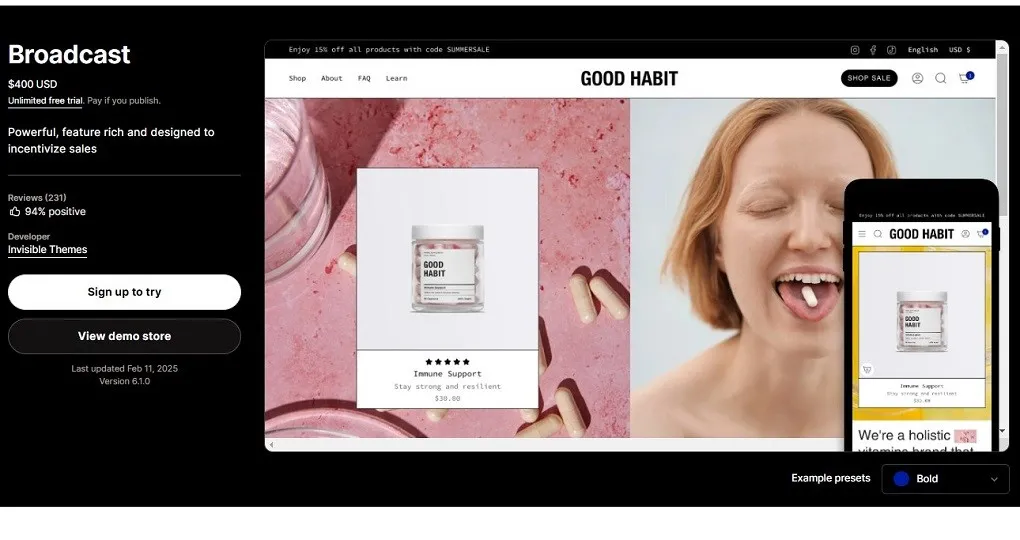Click the Last updated Feb 11, 2025 text
Viewport: 1020px width, 540px height.
point(124,368)
